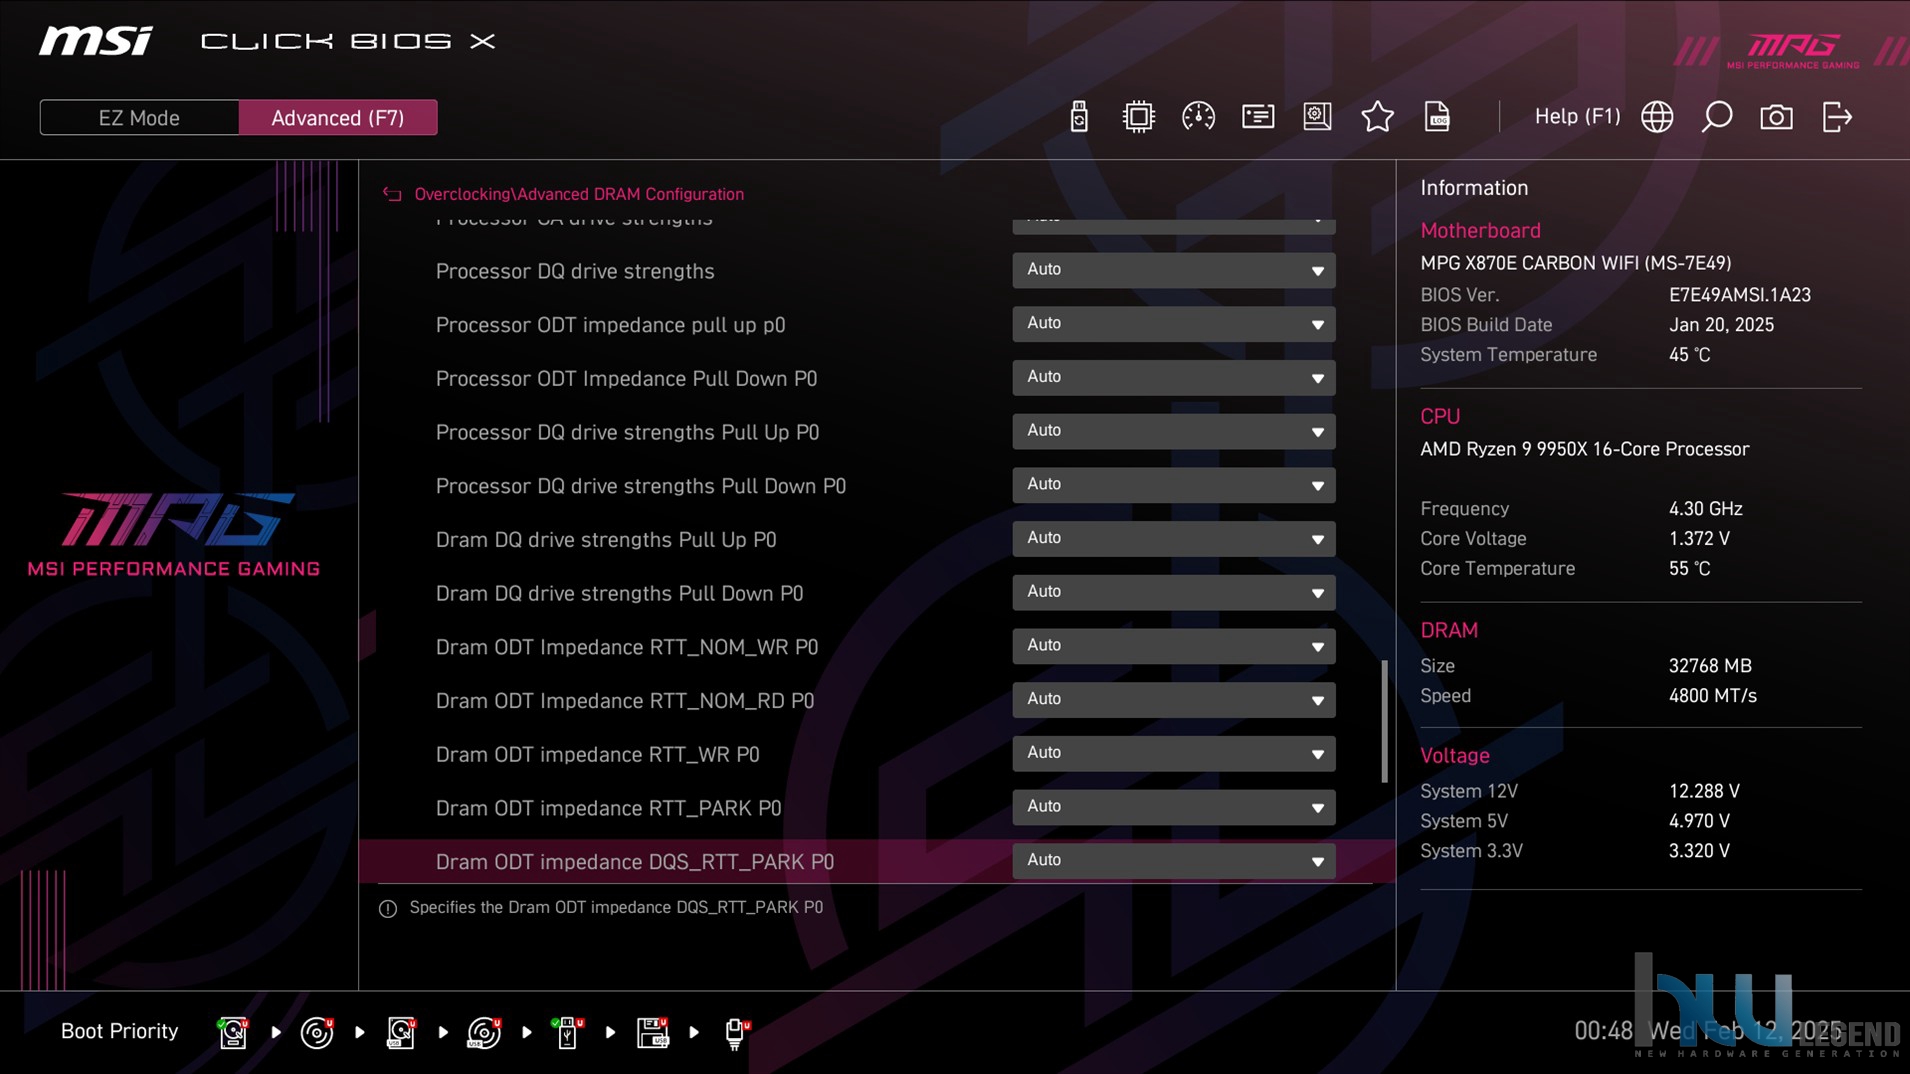Click the AMD Ryzen 9 9950X 16-Core Processor text

(x=1584, y=449)
